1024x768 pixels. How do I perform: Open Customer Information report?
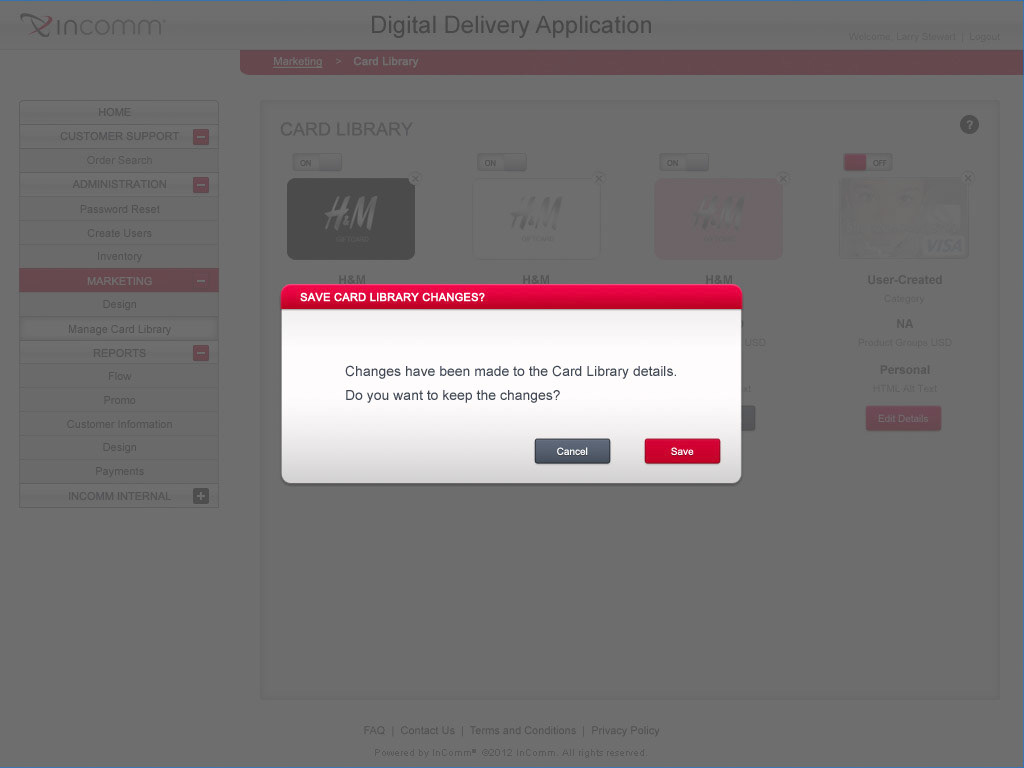[x=119, y=424]
